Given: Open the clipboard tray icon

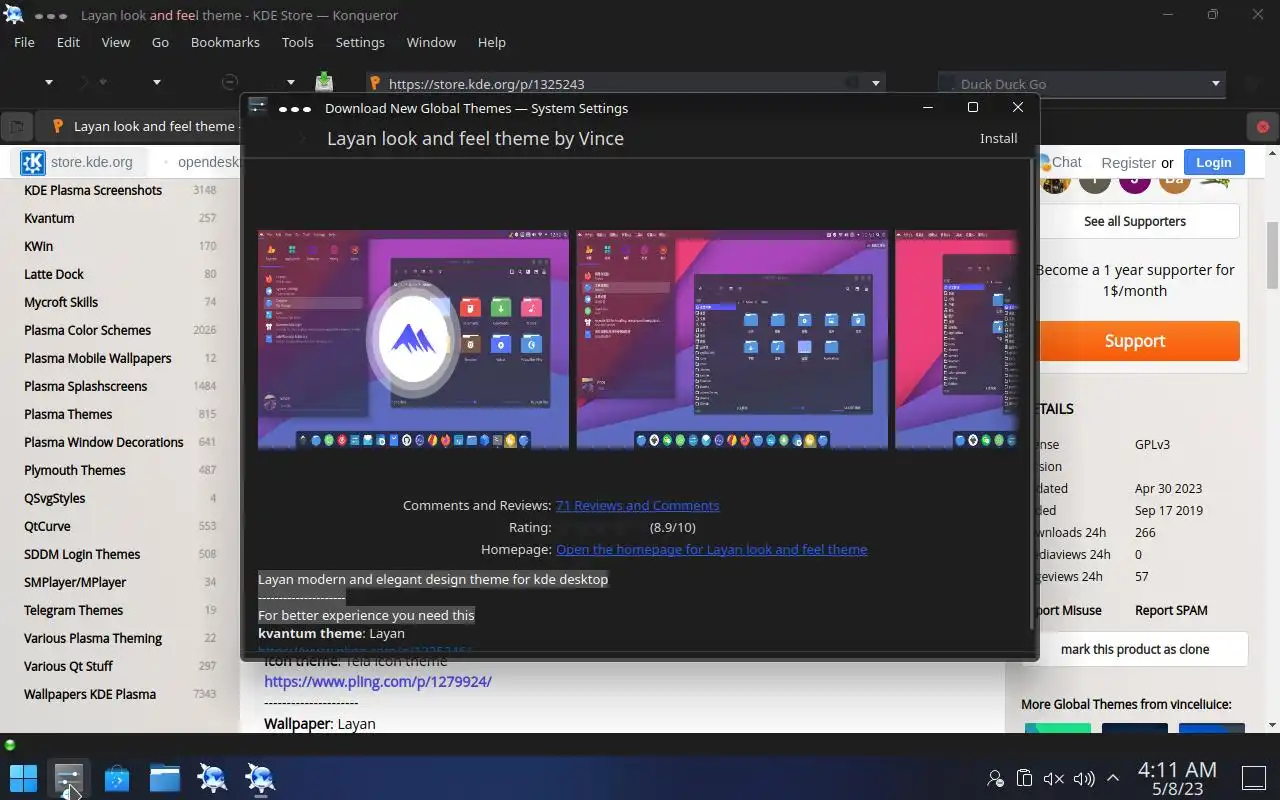Looking at the screenshot, I should click(1024, 778).
